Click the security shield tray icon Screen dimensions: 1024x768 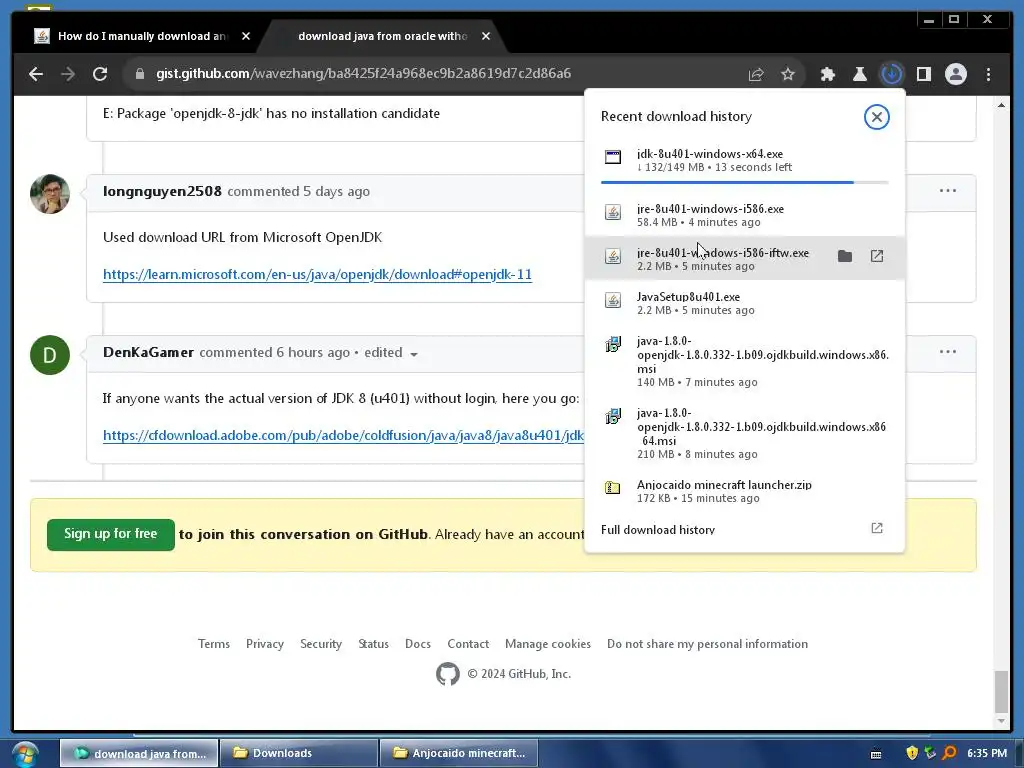pyautogui.click(x=912, y=754)
